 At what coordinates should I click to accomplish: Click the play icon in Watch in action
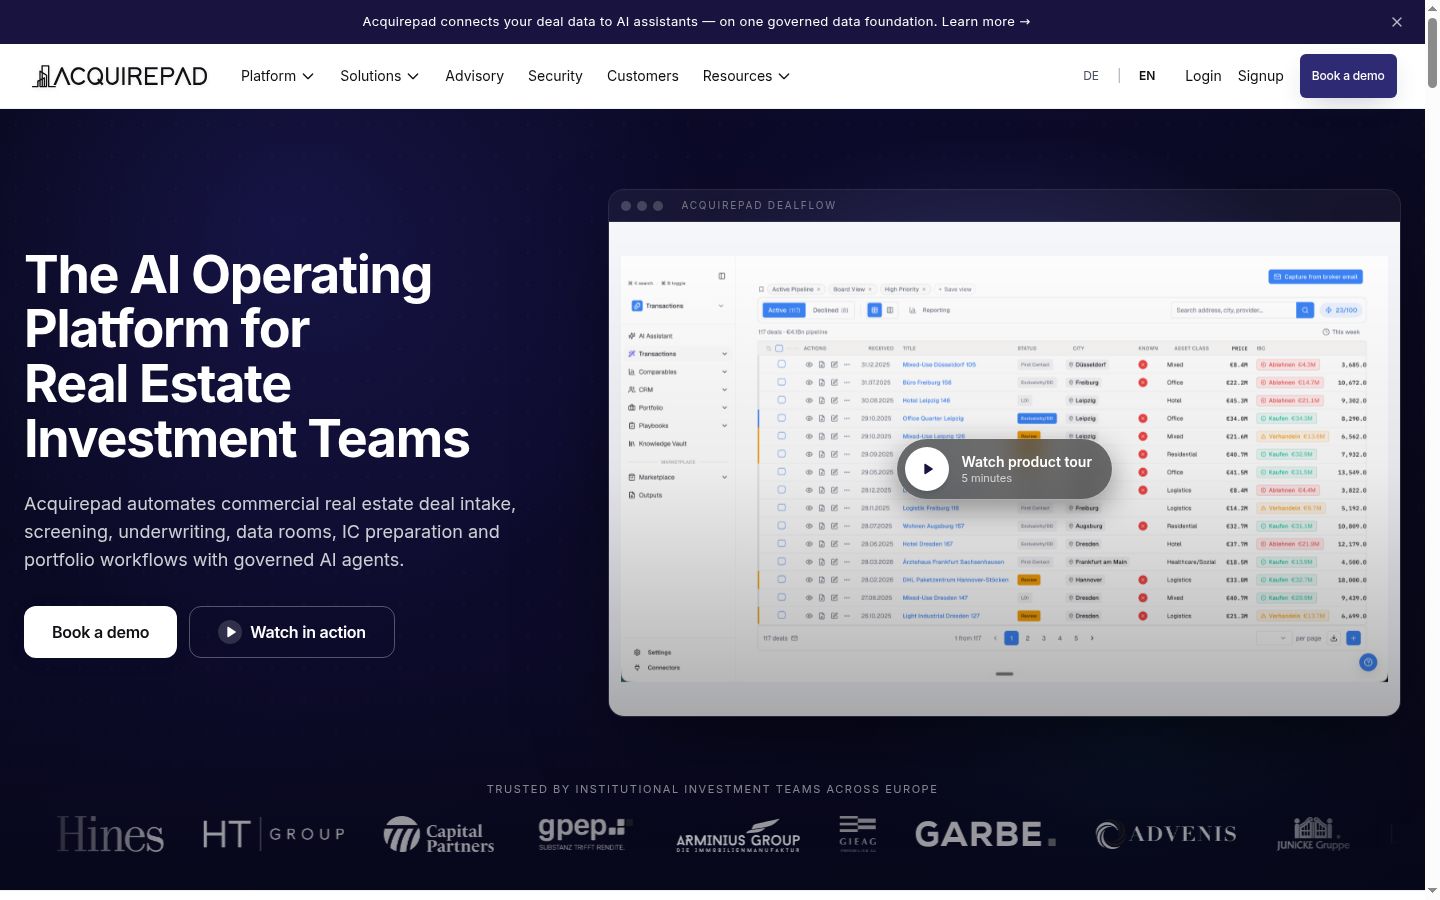tap(230, 632)
